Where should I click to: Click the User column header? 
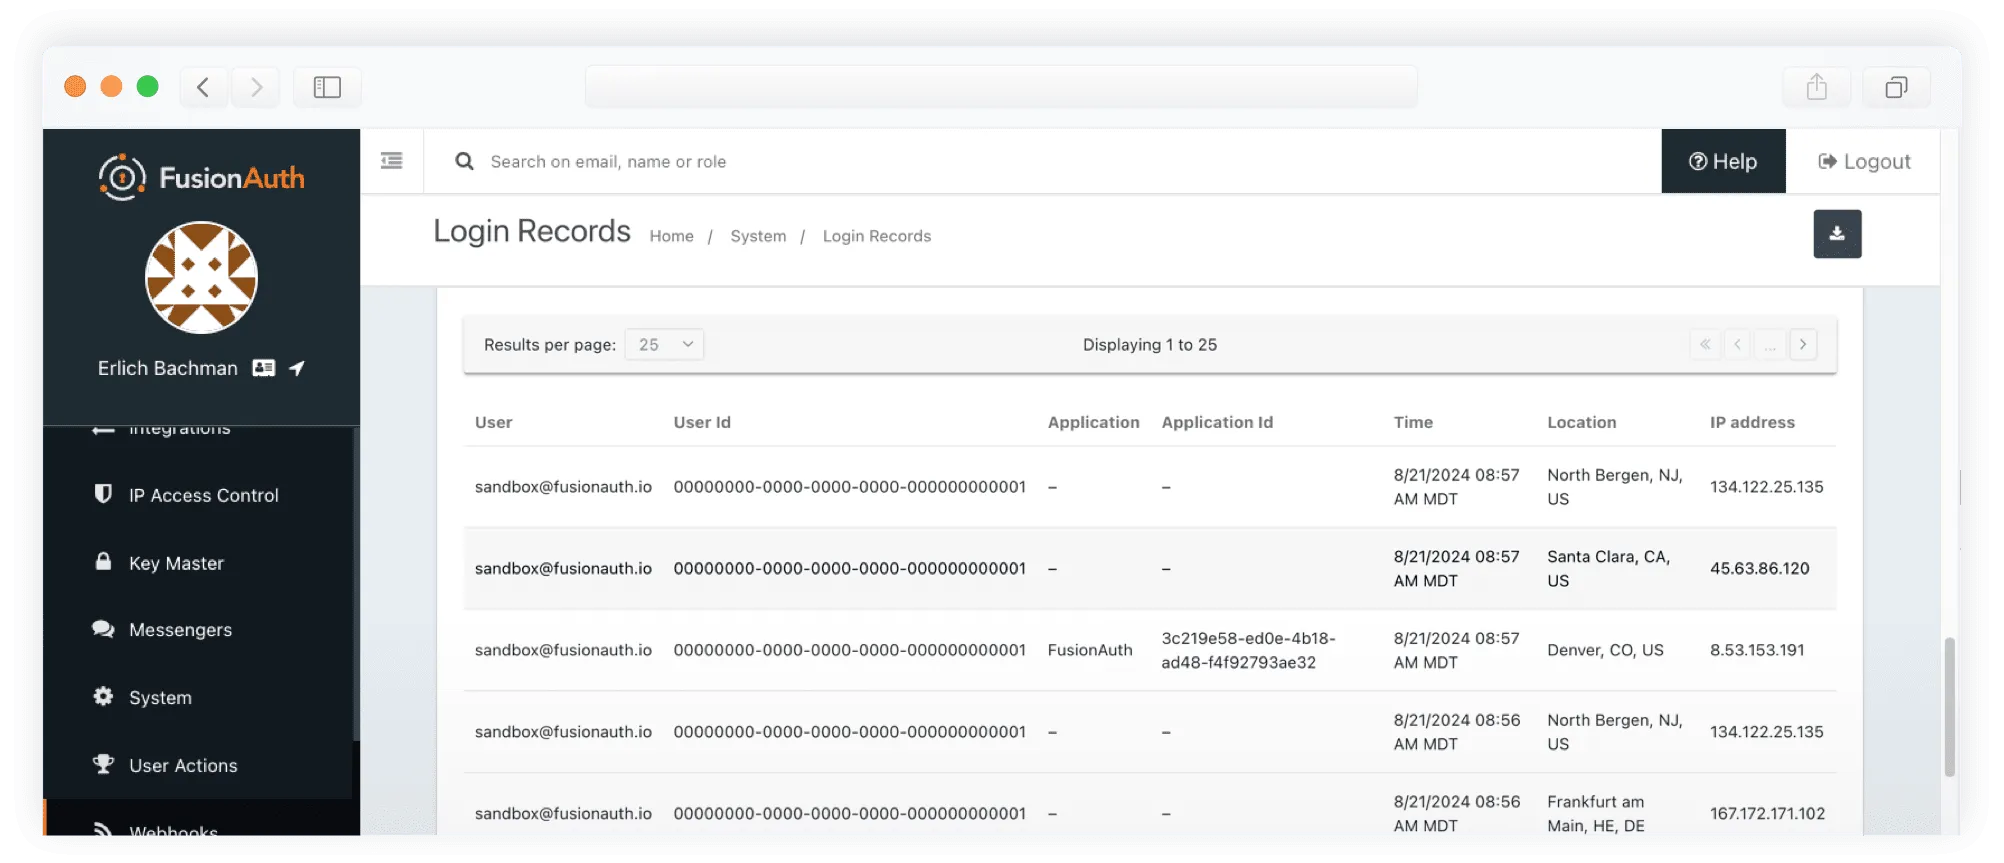click(493, 422)
